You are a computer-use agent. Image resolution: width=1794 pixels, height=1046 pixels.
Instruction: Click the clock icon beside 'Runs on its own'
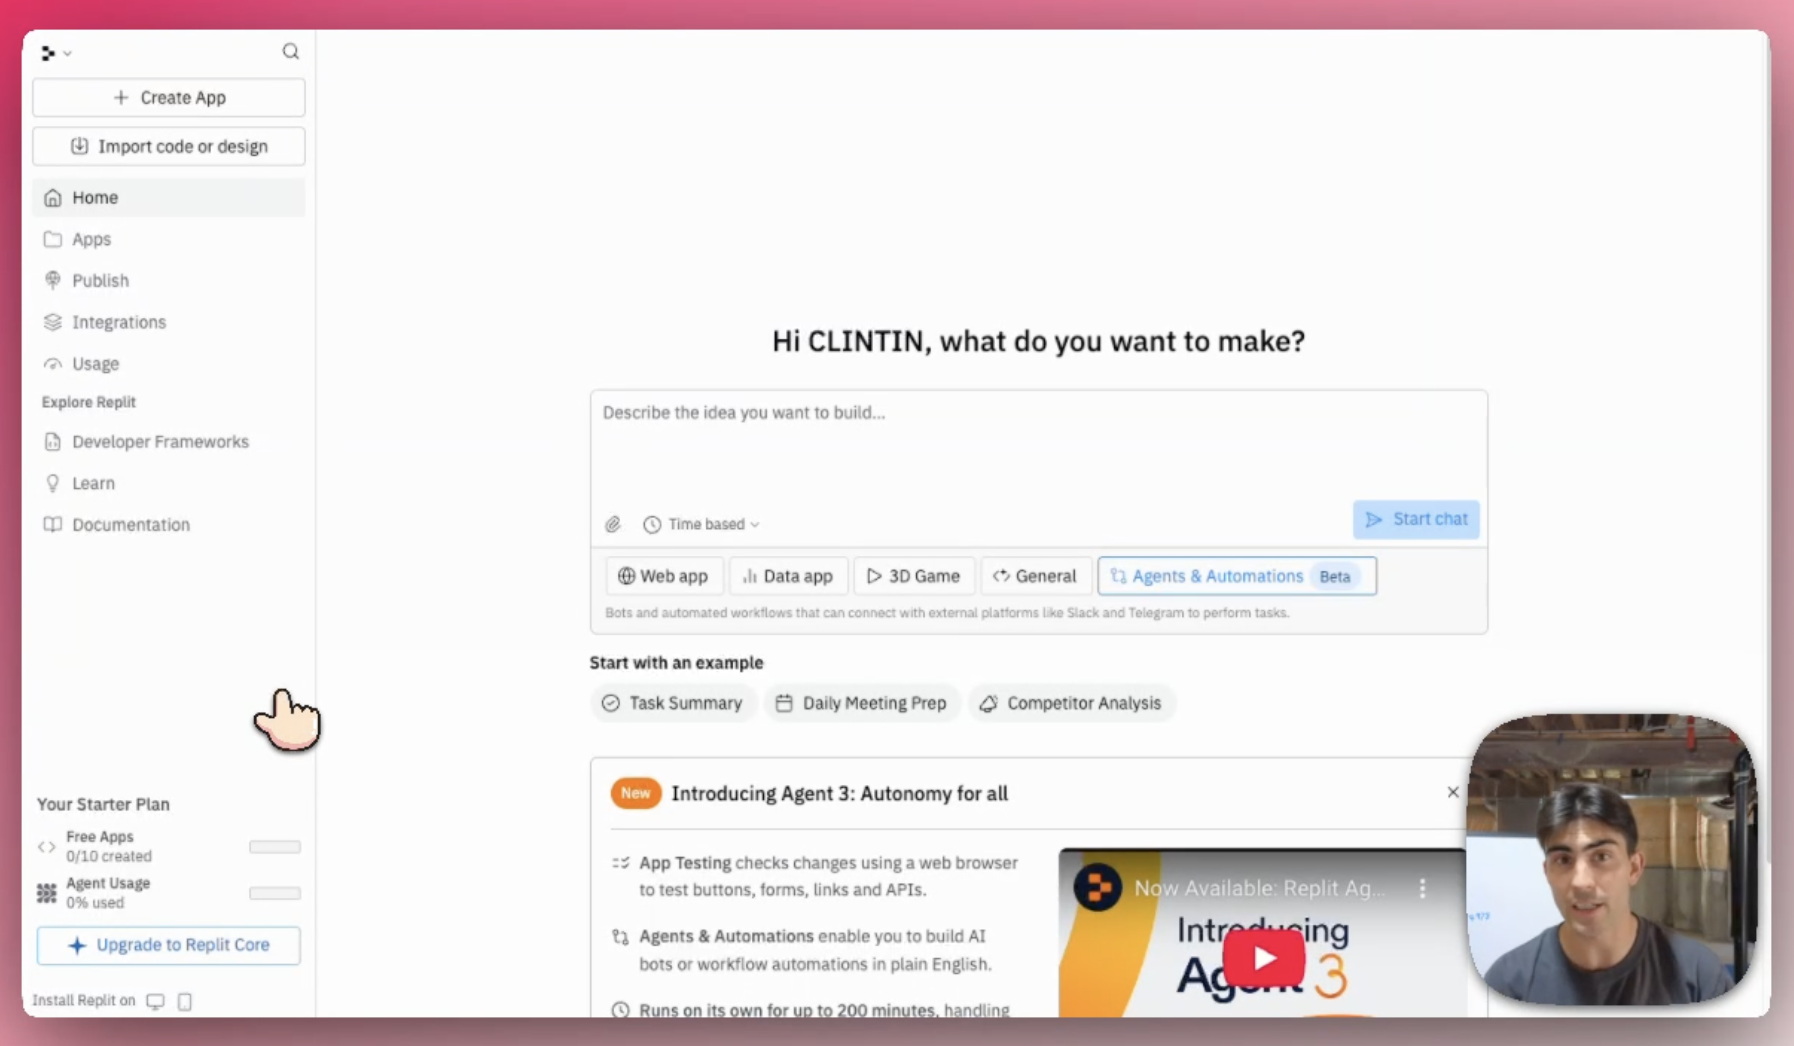click(x=621, y=1010)
